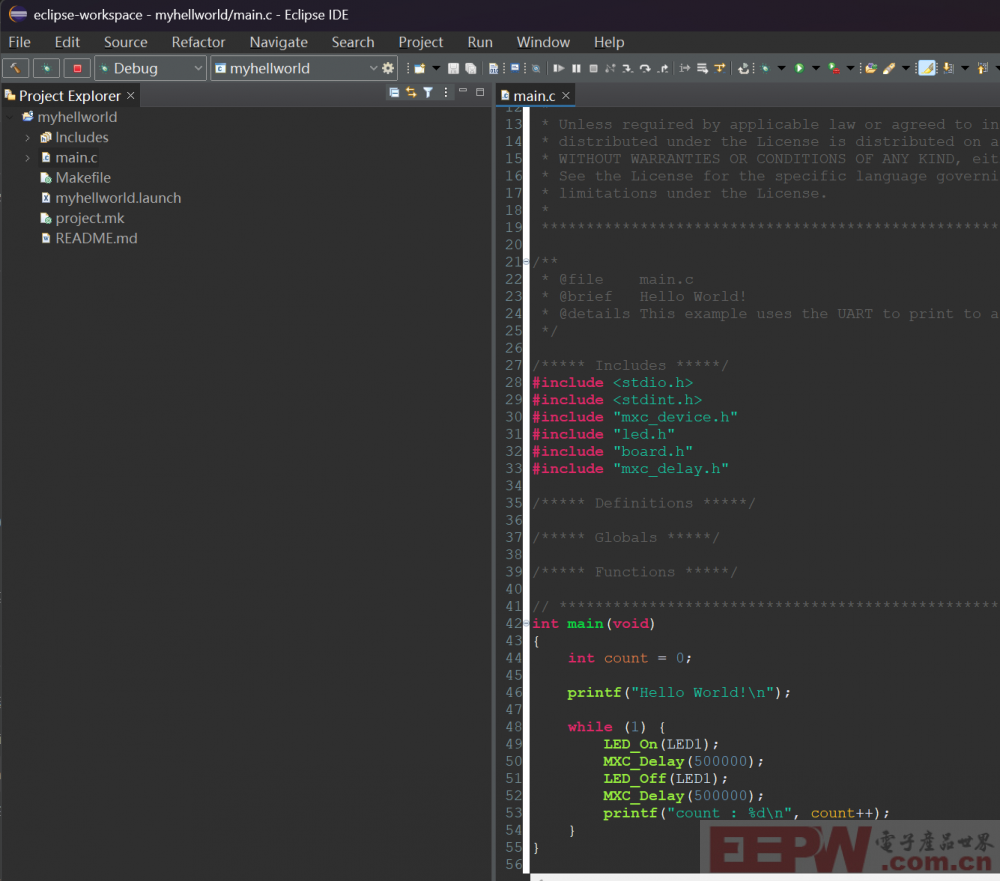1000x881 pixels.
Task: Click the green bug Debug toolbar icon
Action: [765, 68]
